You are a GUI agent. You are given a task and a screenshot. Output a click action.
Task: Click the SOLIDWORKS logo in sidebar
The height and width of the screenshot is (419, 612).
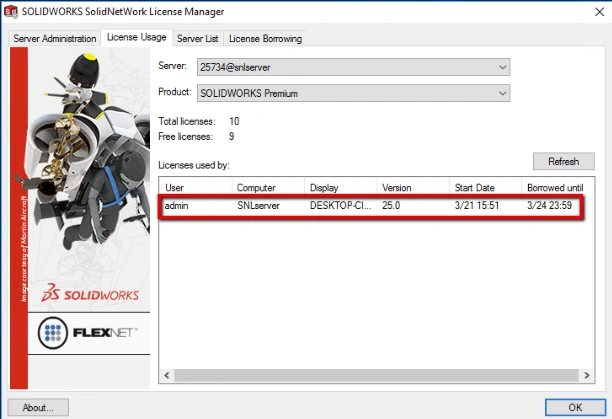tap(90, 293)
